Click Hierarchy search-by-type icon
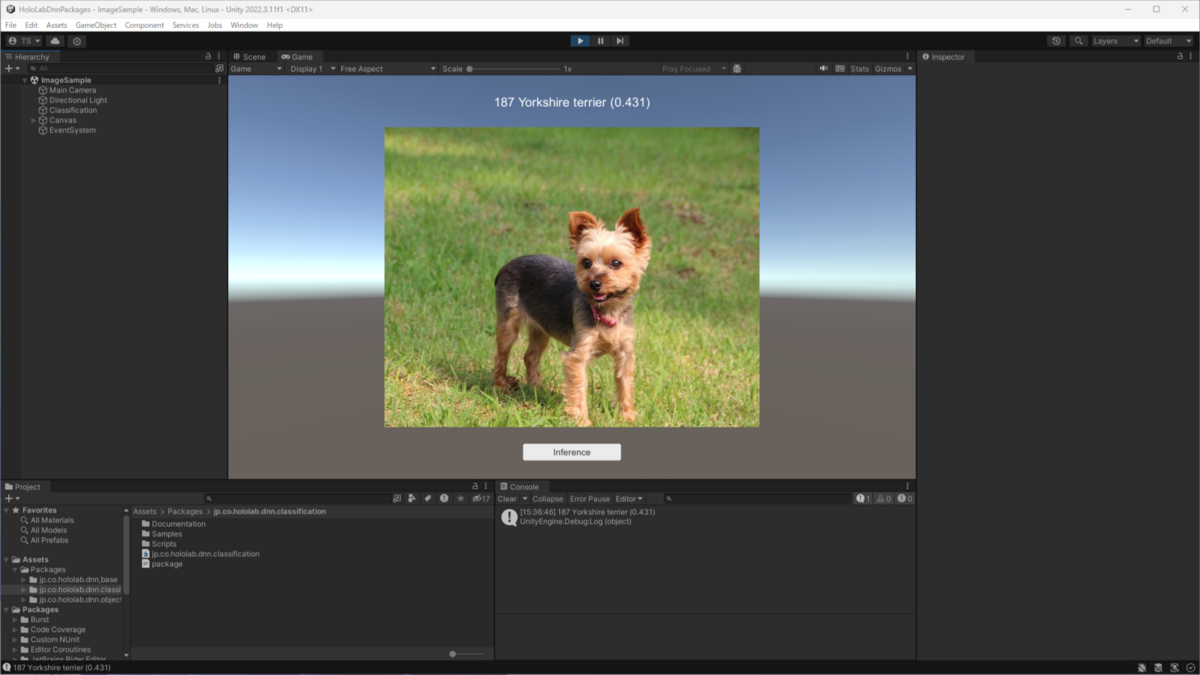The width and height of the screenshot is (1200, 675). click(x=220, y=69)
